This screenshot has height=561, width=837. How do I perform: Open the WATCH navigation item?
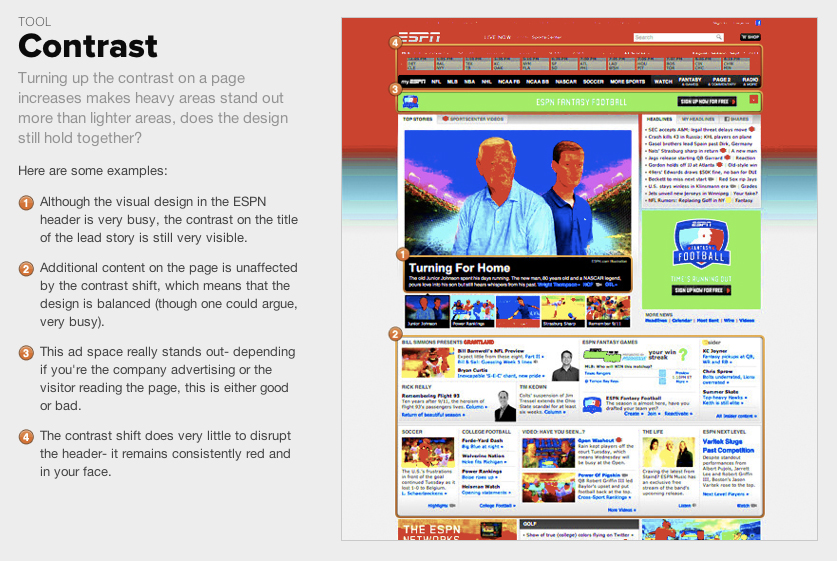coord(663,82)
